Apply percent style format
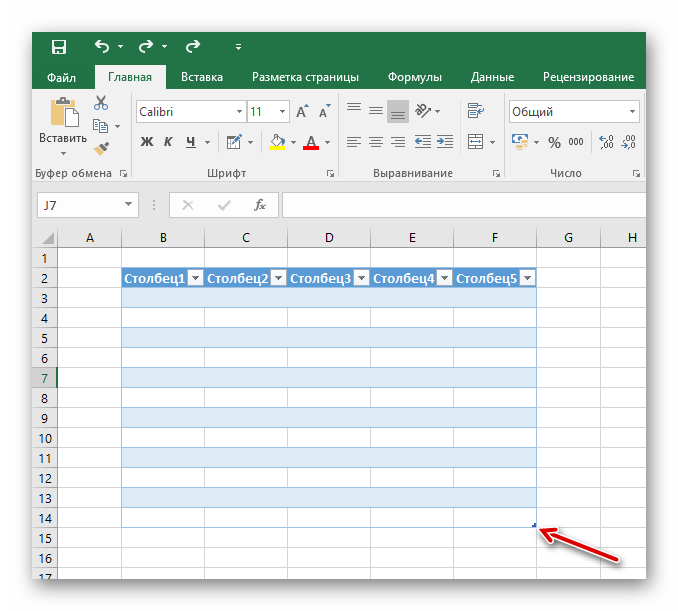 pyautogui.click(x=554, y=142)
